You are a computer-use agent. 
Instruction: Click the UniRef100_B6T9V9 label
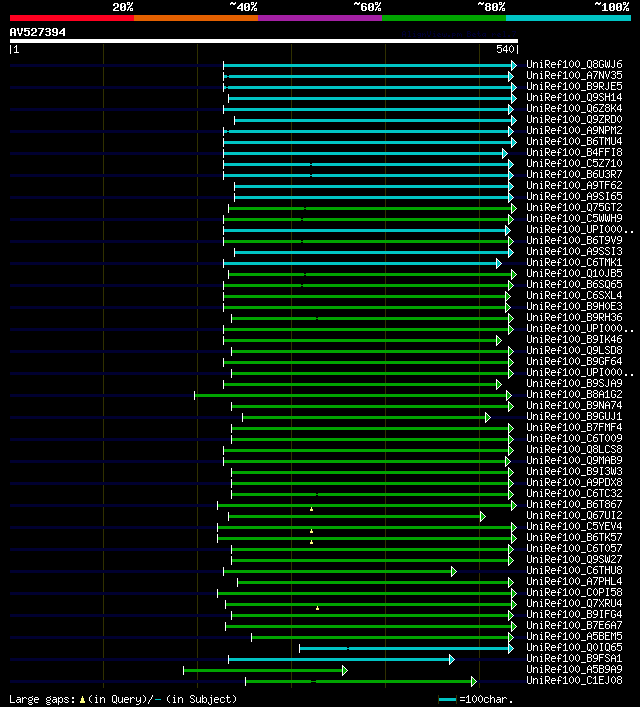574,240
